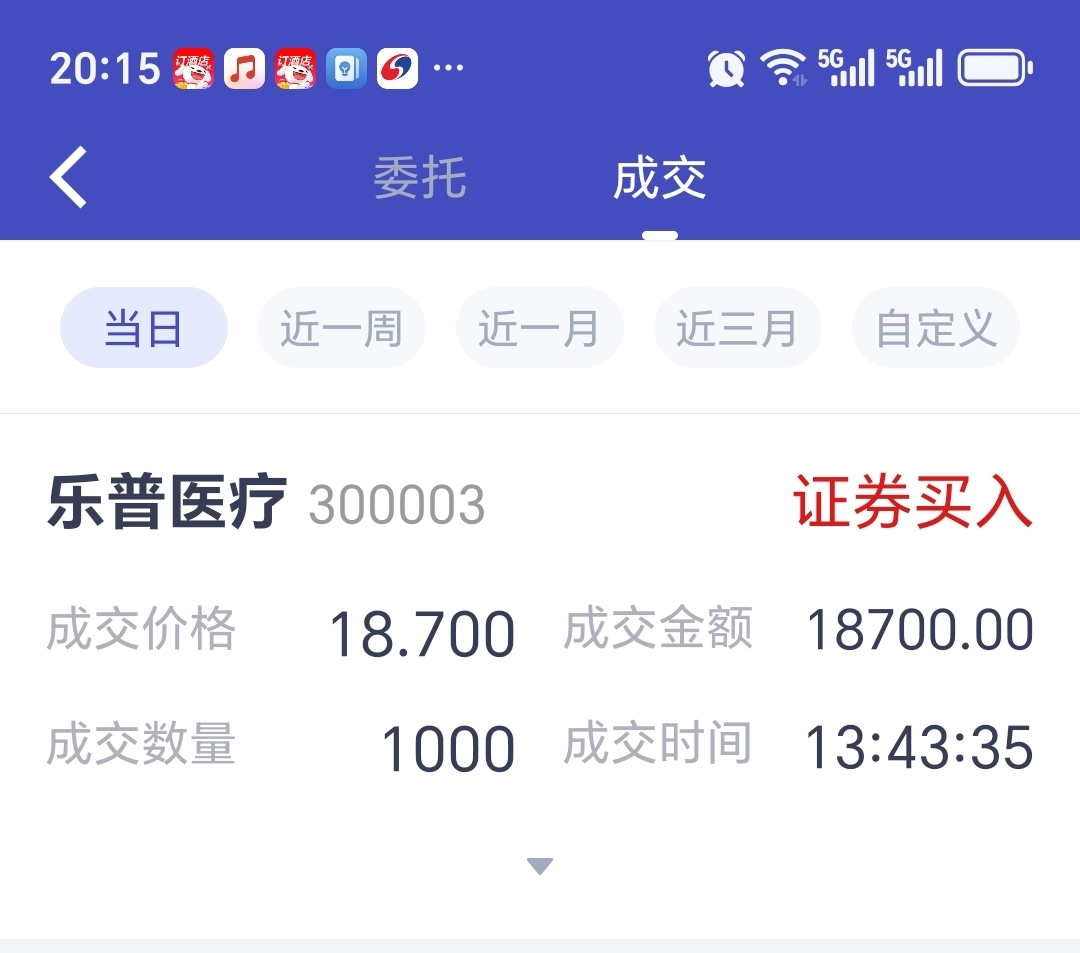Filter records by 近三月
1080x953 pixels.
[x=738, y=328]
